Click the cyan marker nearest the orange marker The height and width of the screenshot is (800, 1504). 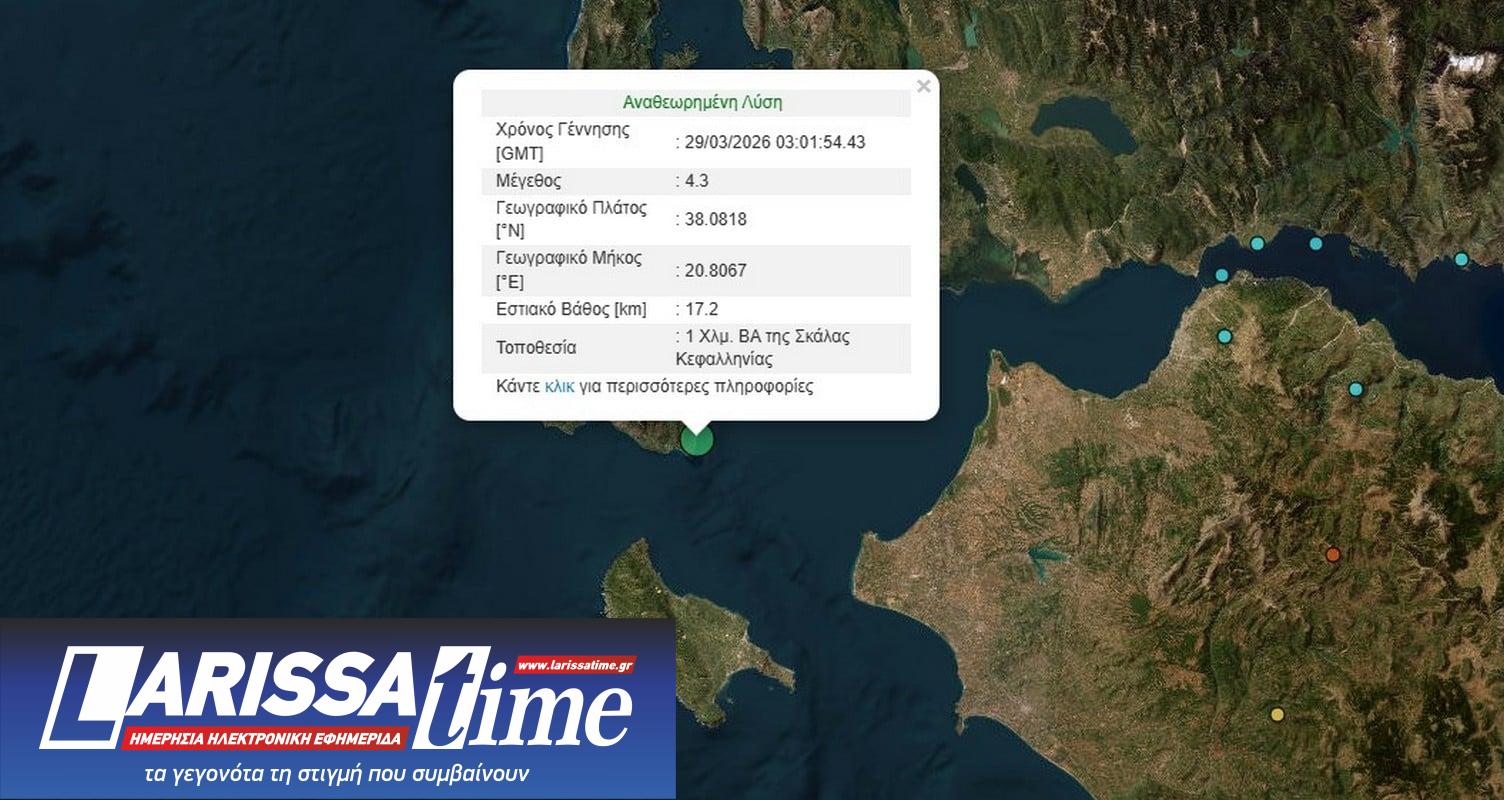pyautogui.click(x=1356, y=389)
